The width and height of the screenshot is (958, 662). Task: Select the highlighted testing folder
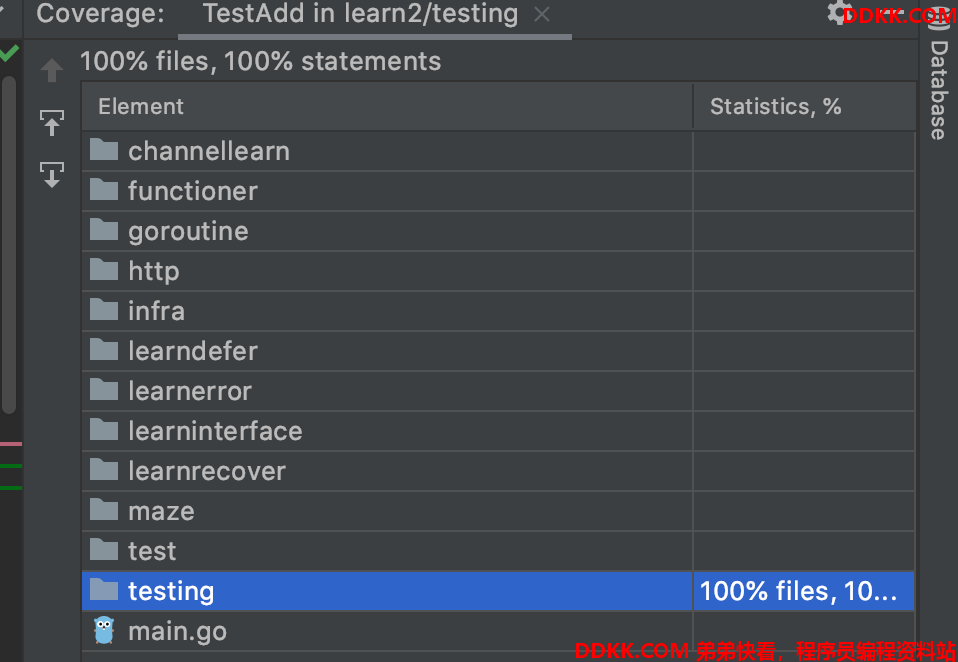171,591
